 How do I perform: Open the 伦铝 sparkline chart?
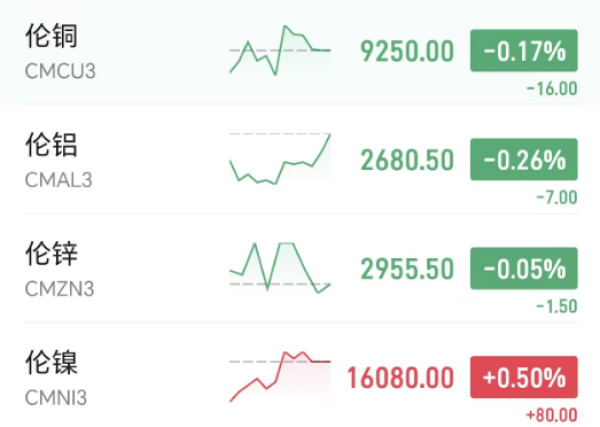pyautogui.click(x=279, y=158)
